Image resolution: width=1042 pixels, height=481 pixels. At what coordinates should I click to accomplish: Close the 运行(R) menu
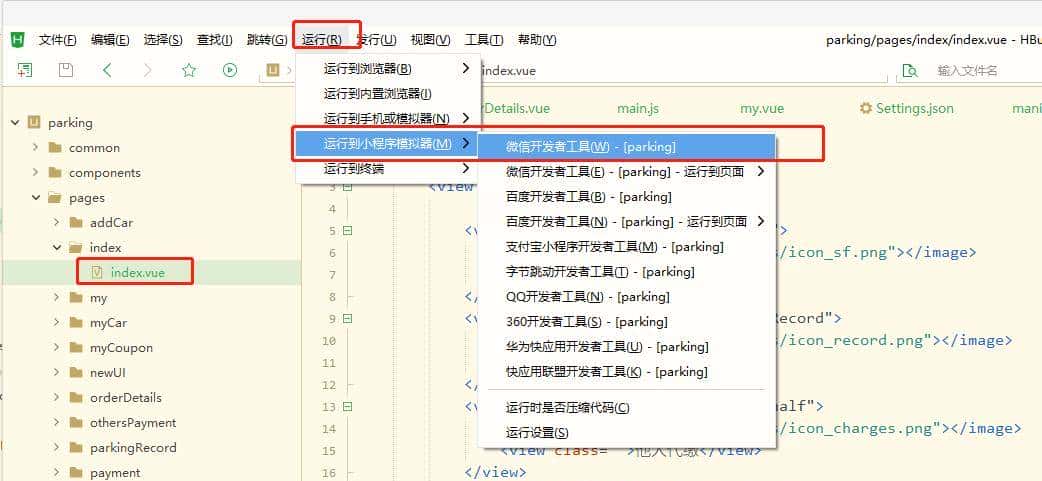coord(322,40)
